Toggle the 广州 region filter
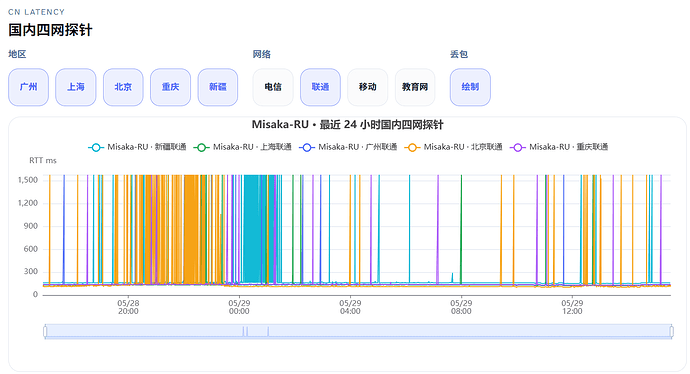The image size is (690, 374). 29,87
